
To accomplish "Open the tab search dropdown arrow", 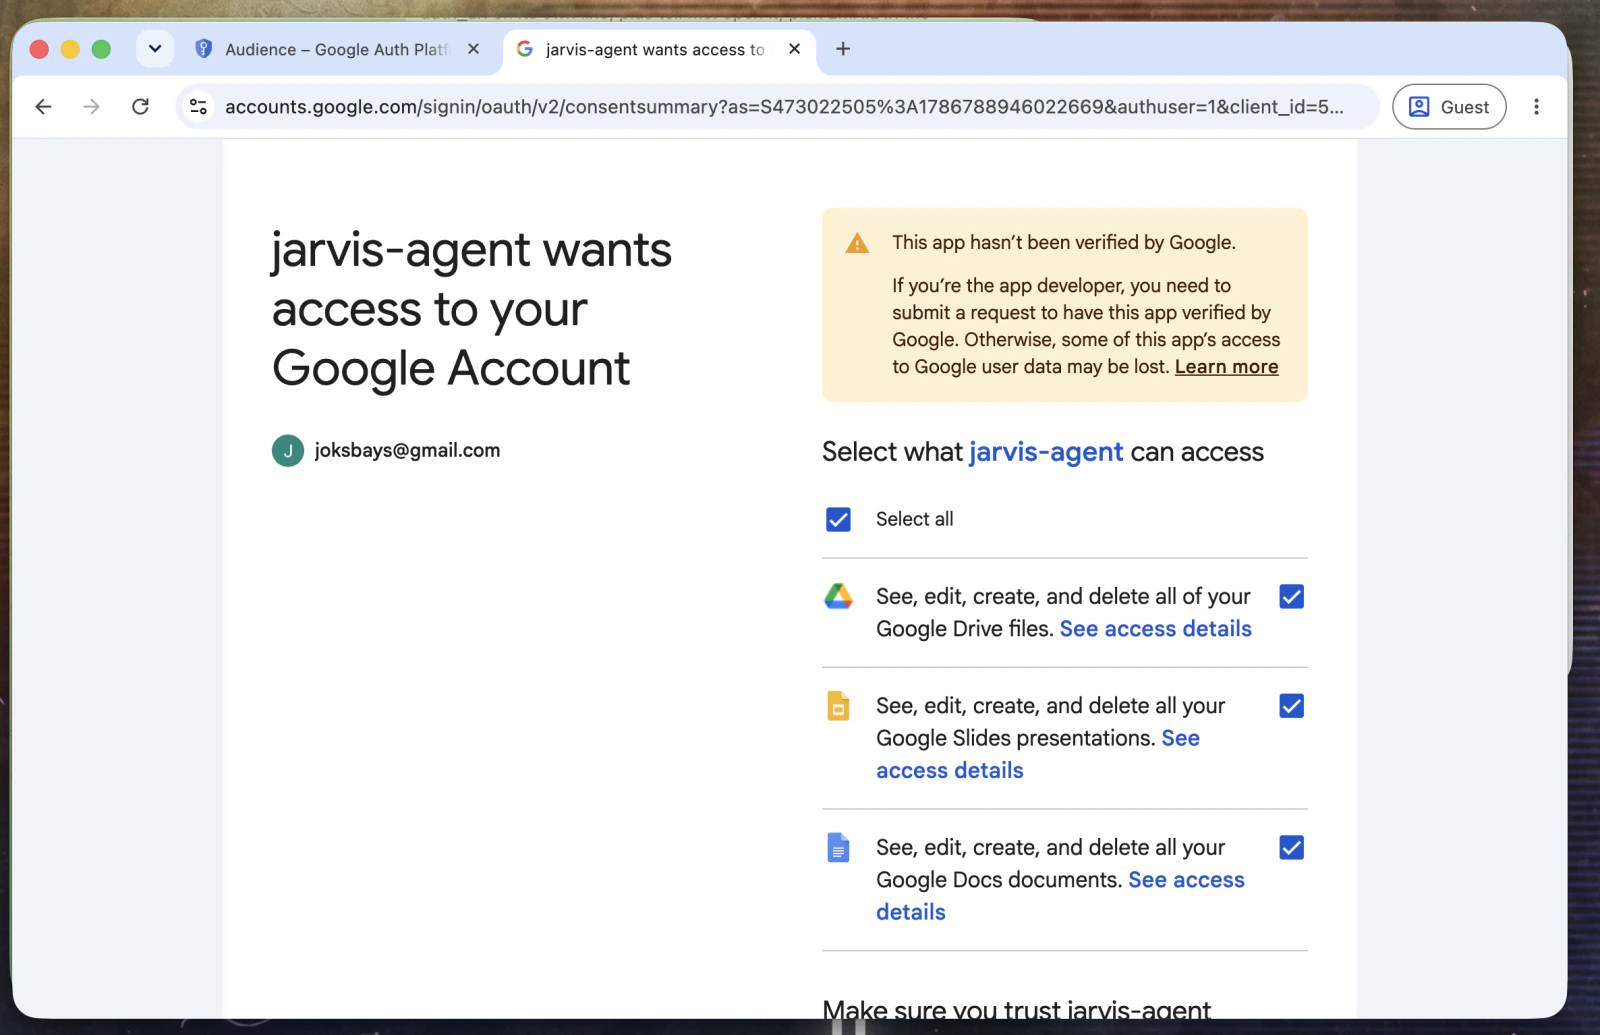I will pyautogui.click(x=155, y=48).
